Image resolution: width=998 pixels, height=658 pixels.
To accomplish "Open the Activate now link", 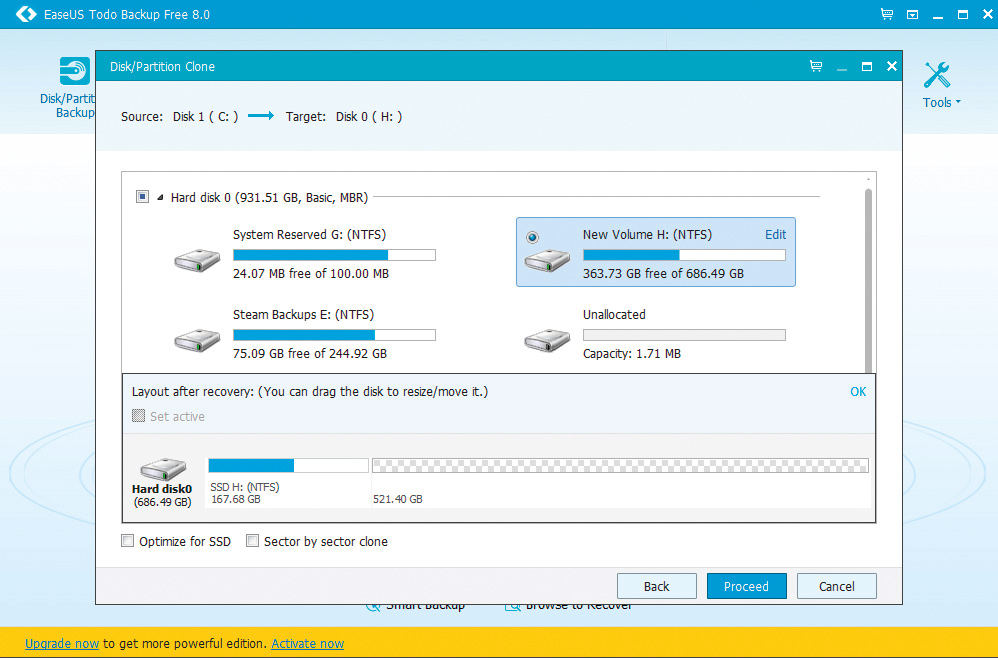I will pyautogui.click(x=307, y=644).
